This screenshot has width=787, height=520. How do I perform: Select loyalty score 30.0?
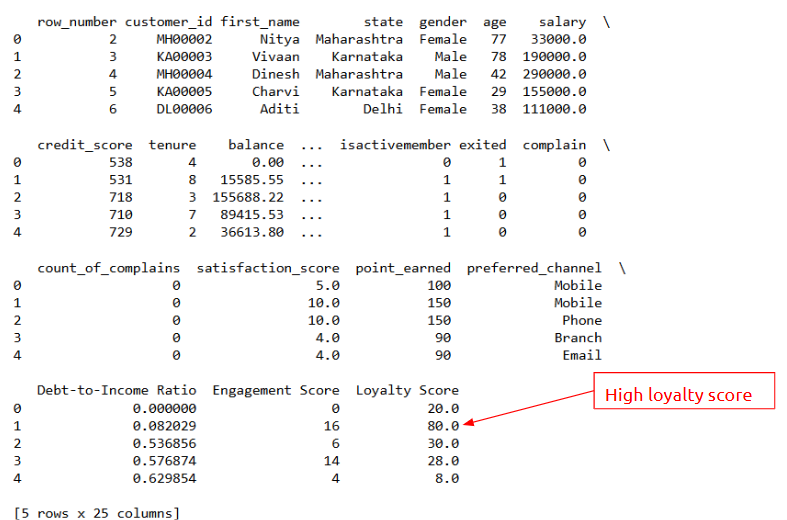pos(443,444)
